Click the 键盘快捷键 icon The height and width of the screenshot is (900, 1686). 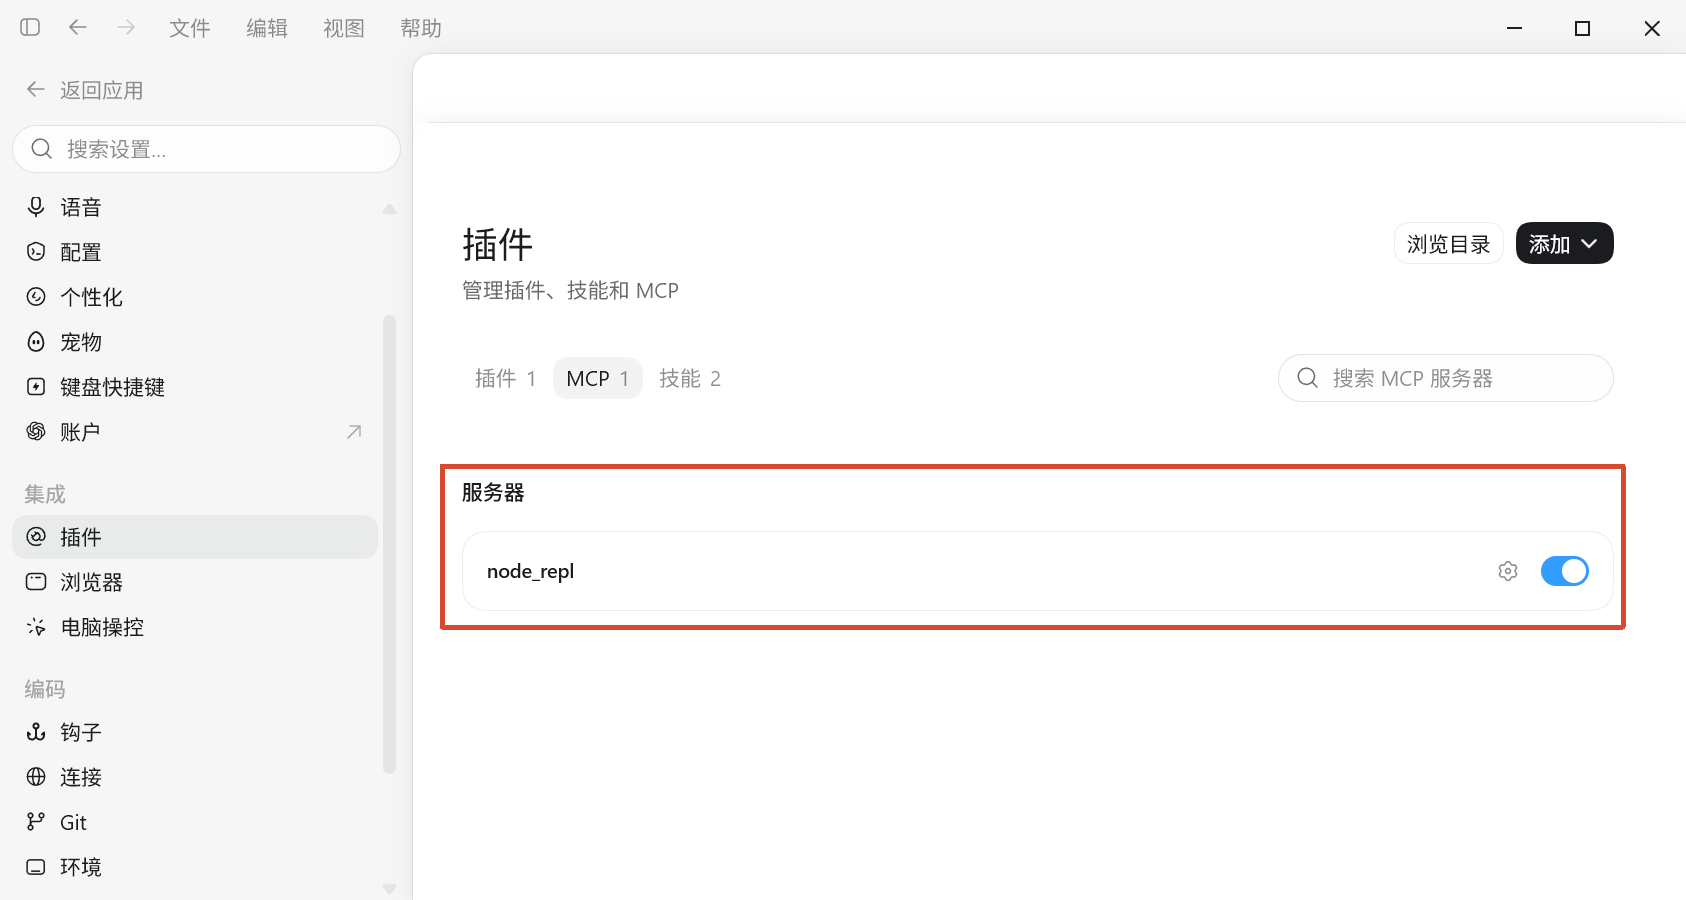[36, 387]
